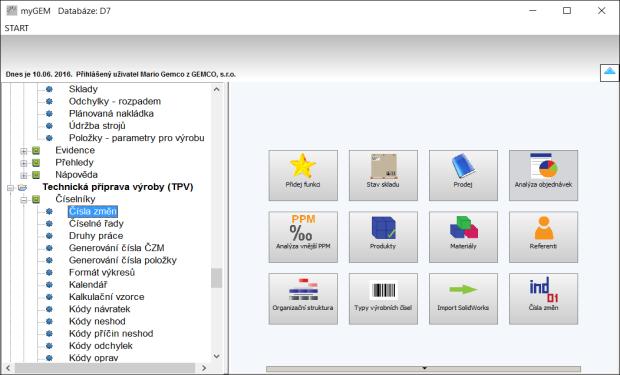Click the gear icon next to Kódy neshod
This screenshot has width=620, height=375.
click(x=49, y=321)
